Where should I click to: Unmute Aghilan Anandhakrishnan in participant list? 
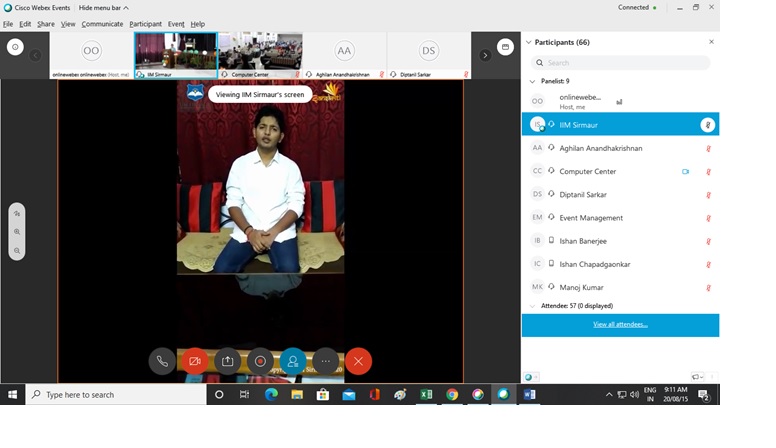point(708,149)
